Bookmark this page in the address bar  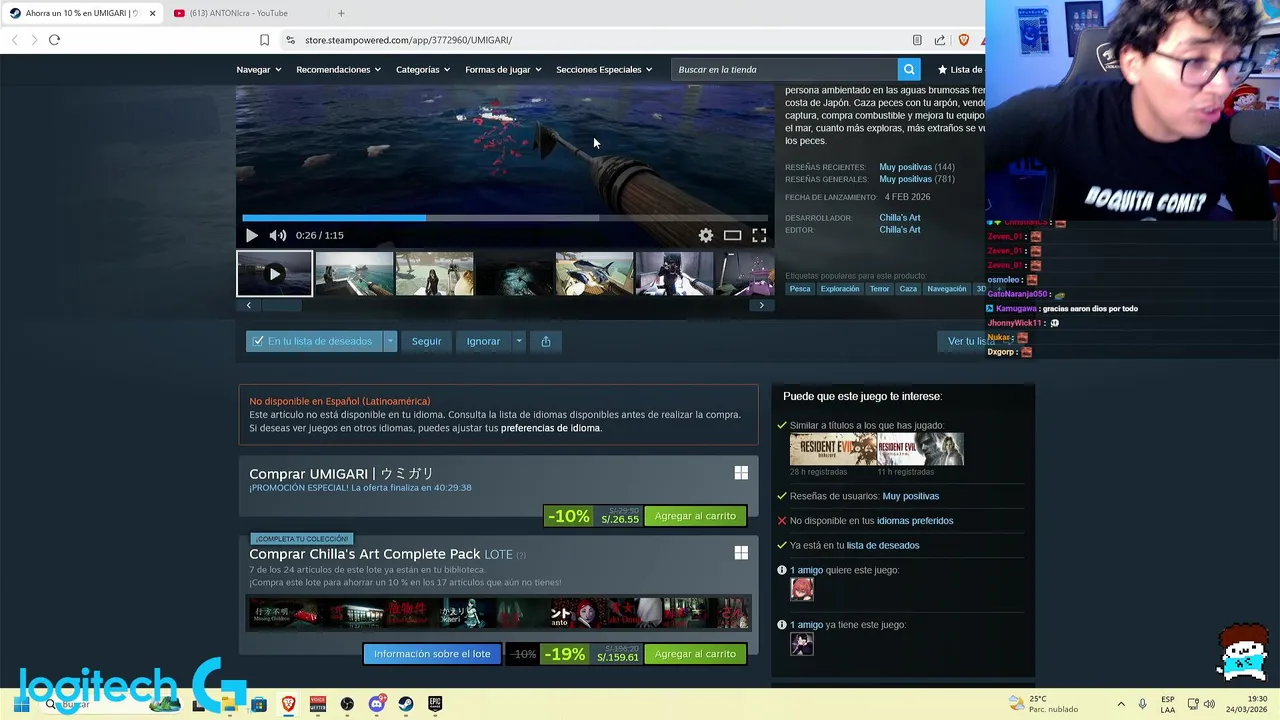(x=264, y=40)
